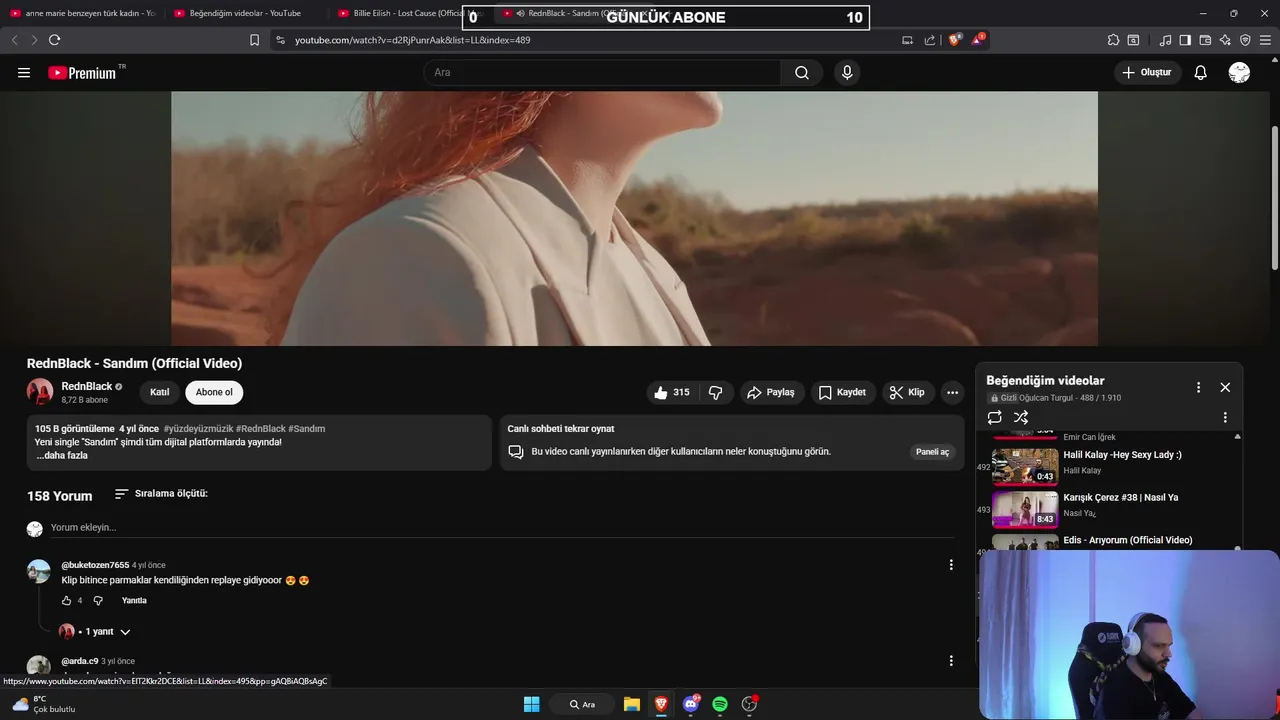Viewport: 1280px width, 720px height.
Task: Dislike the comment by @buketozen7655
Action: pyautogui.click(x=98, y=601)
